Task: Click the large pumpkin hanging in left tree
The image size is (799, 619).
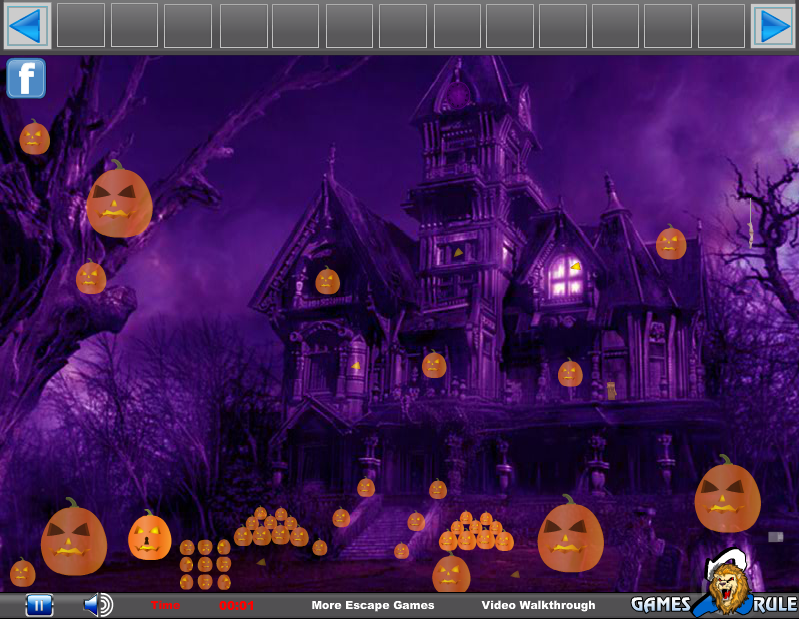Action: coord(119,200)
